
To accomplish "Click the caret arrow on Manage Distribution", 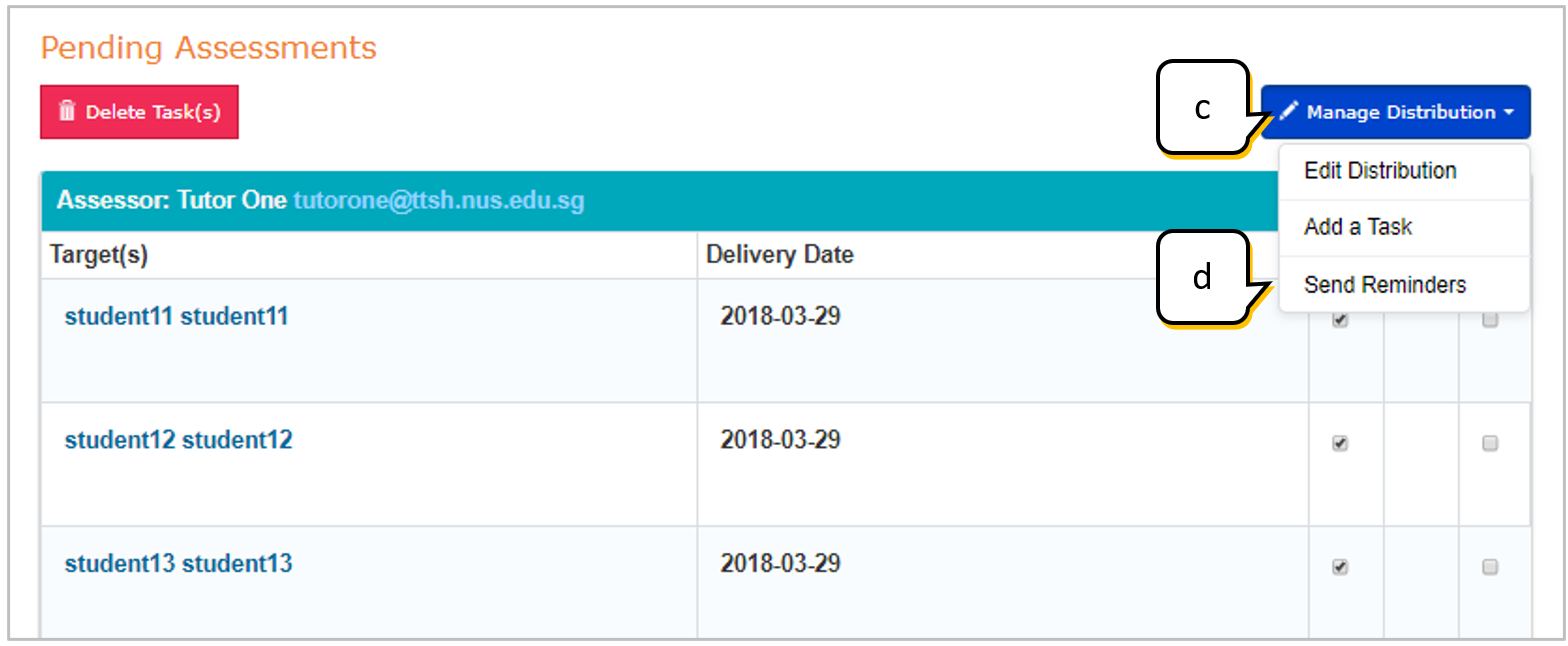I will (1508, 112).
